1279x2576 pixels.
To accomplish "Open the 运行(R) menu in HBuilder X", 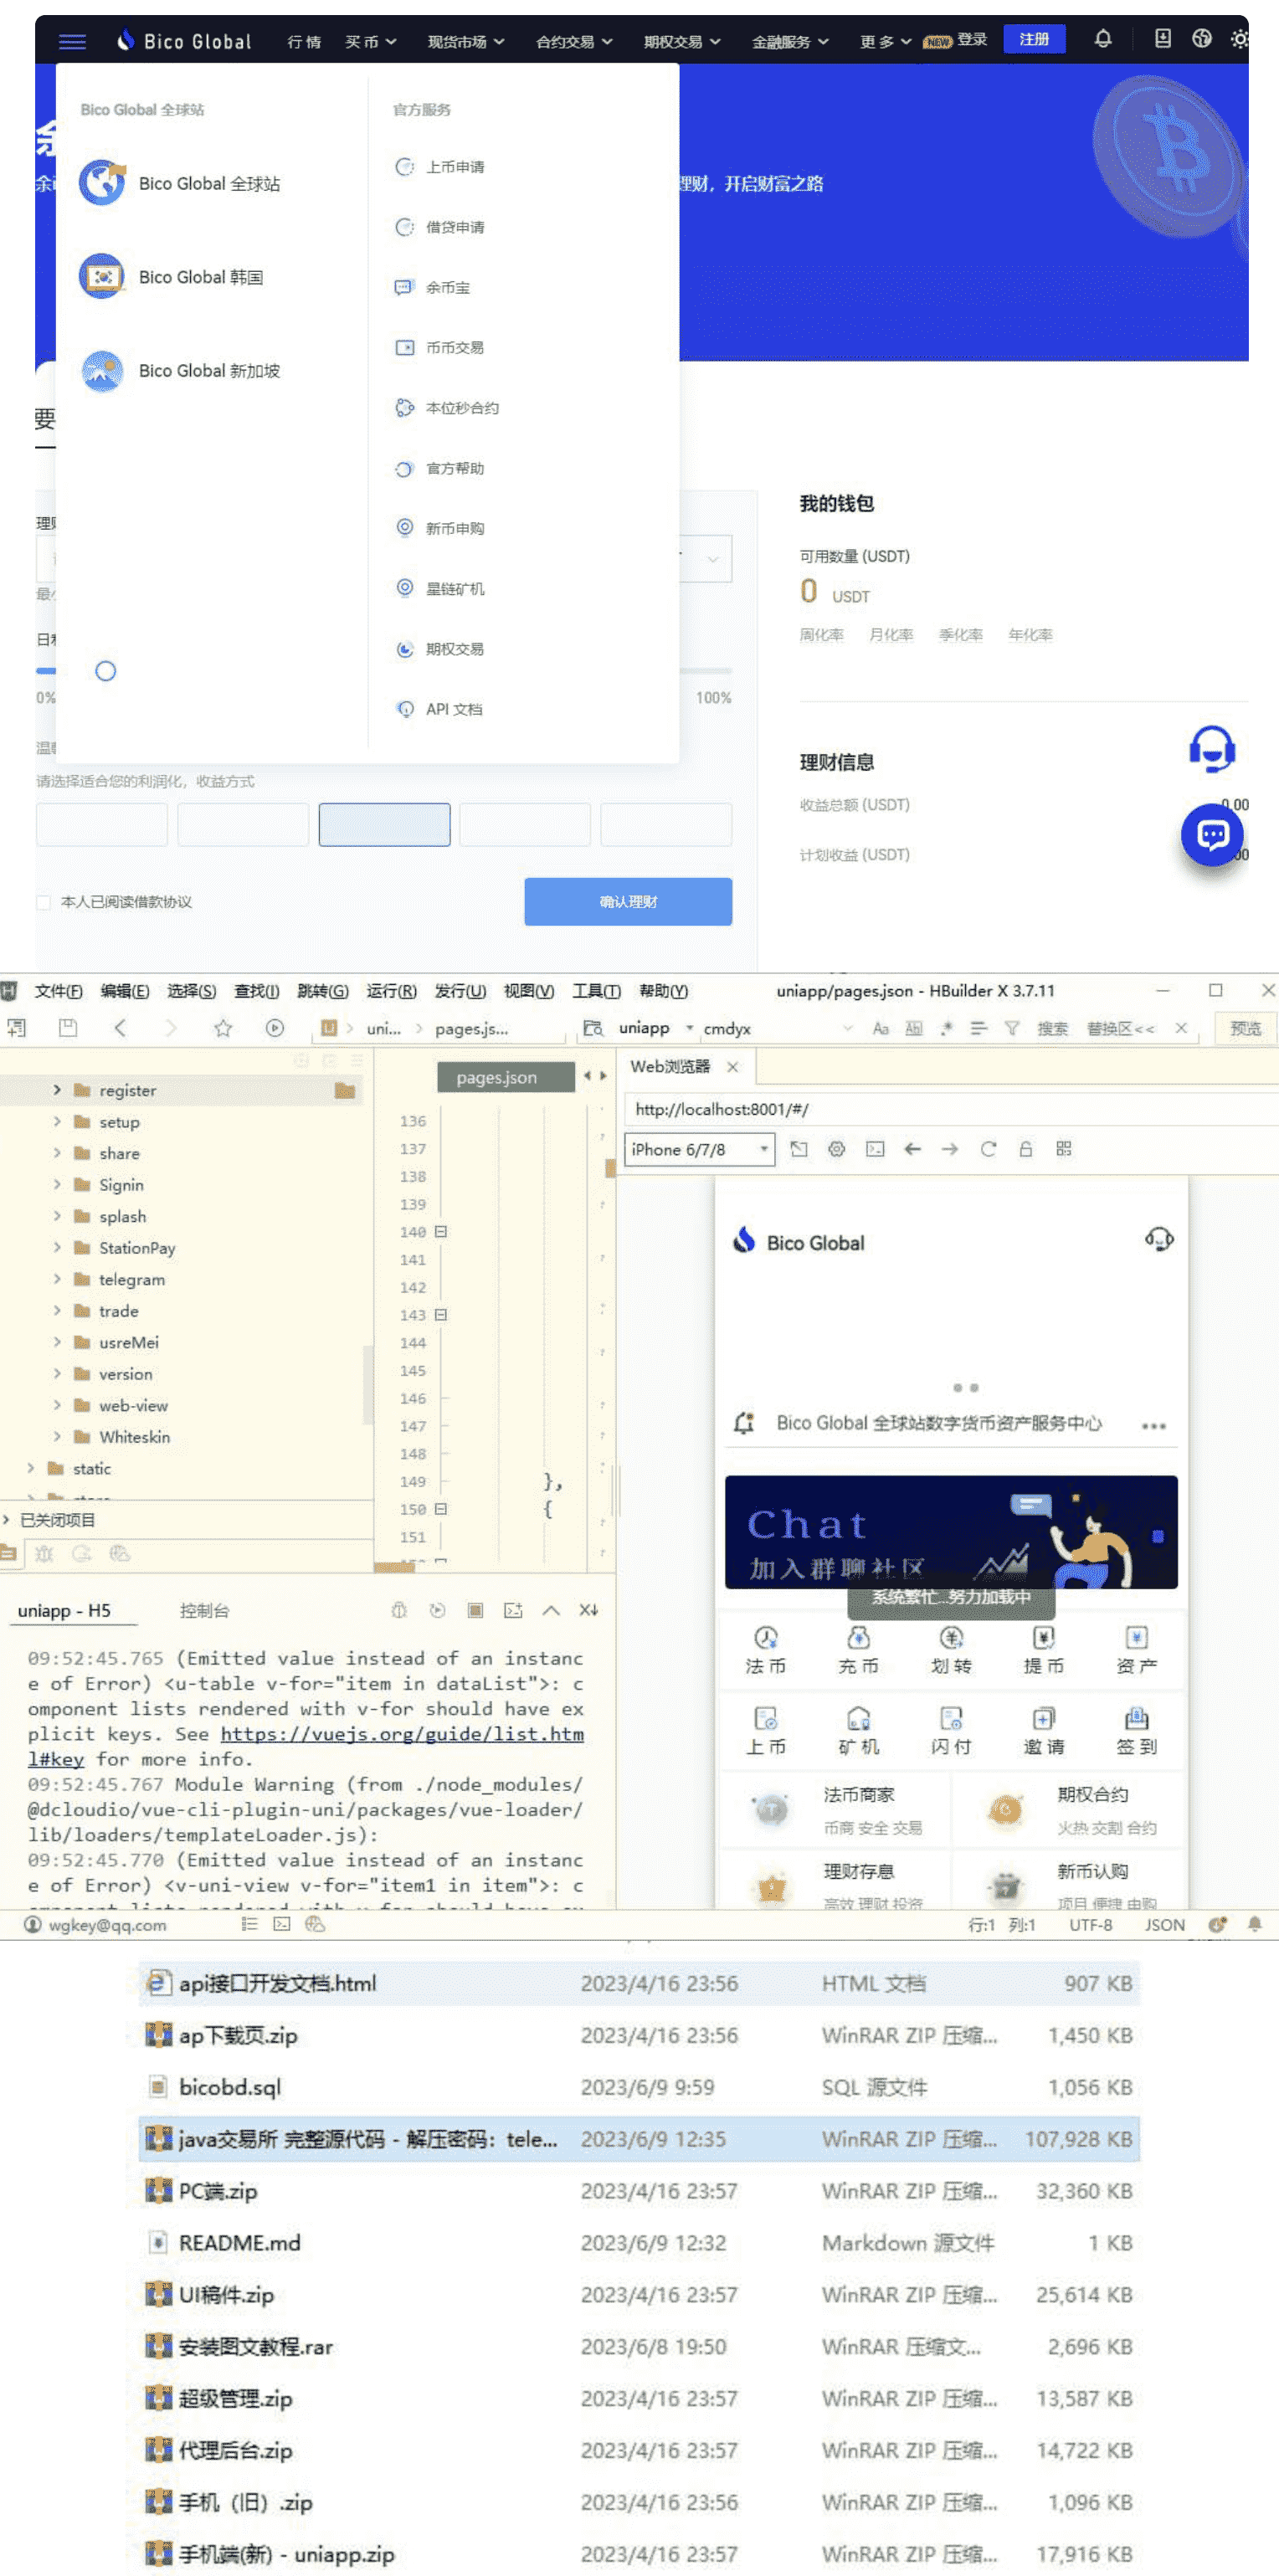I will coord(391,991).
